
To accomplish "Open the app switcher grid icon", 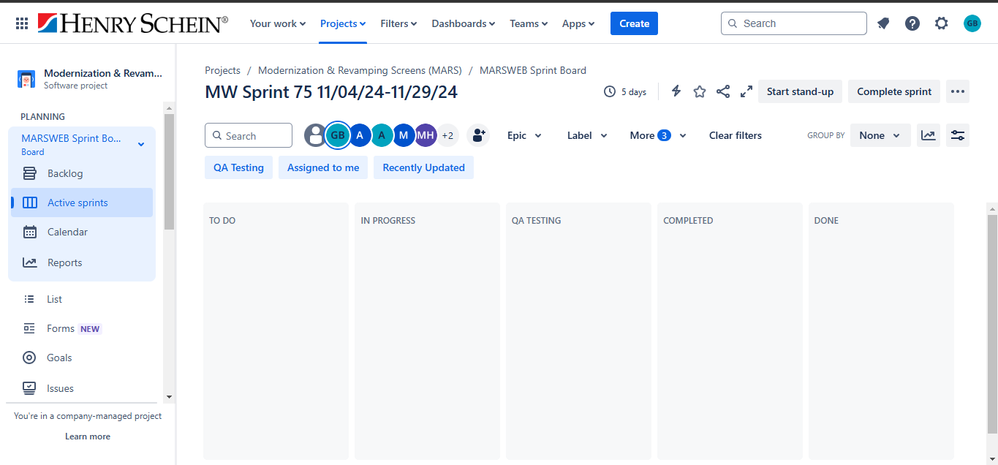I will coord(22,24).
